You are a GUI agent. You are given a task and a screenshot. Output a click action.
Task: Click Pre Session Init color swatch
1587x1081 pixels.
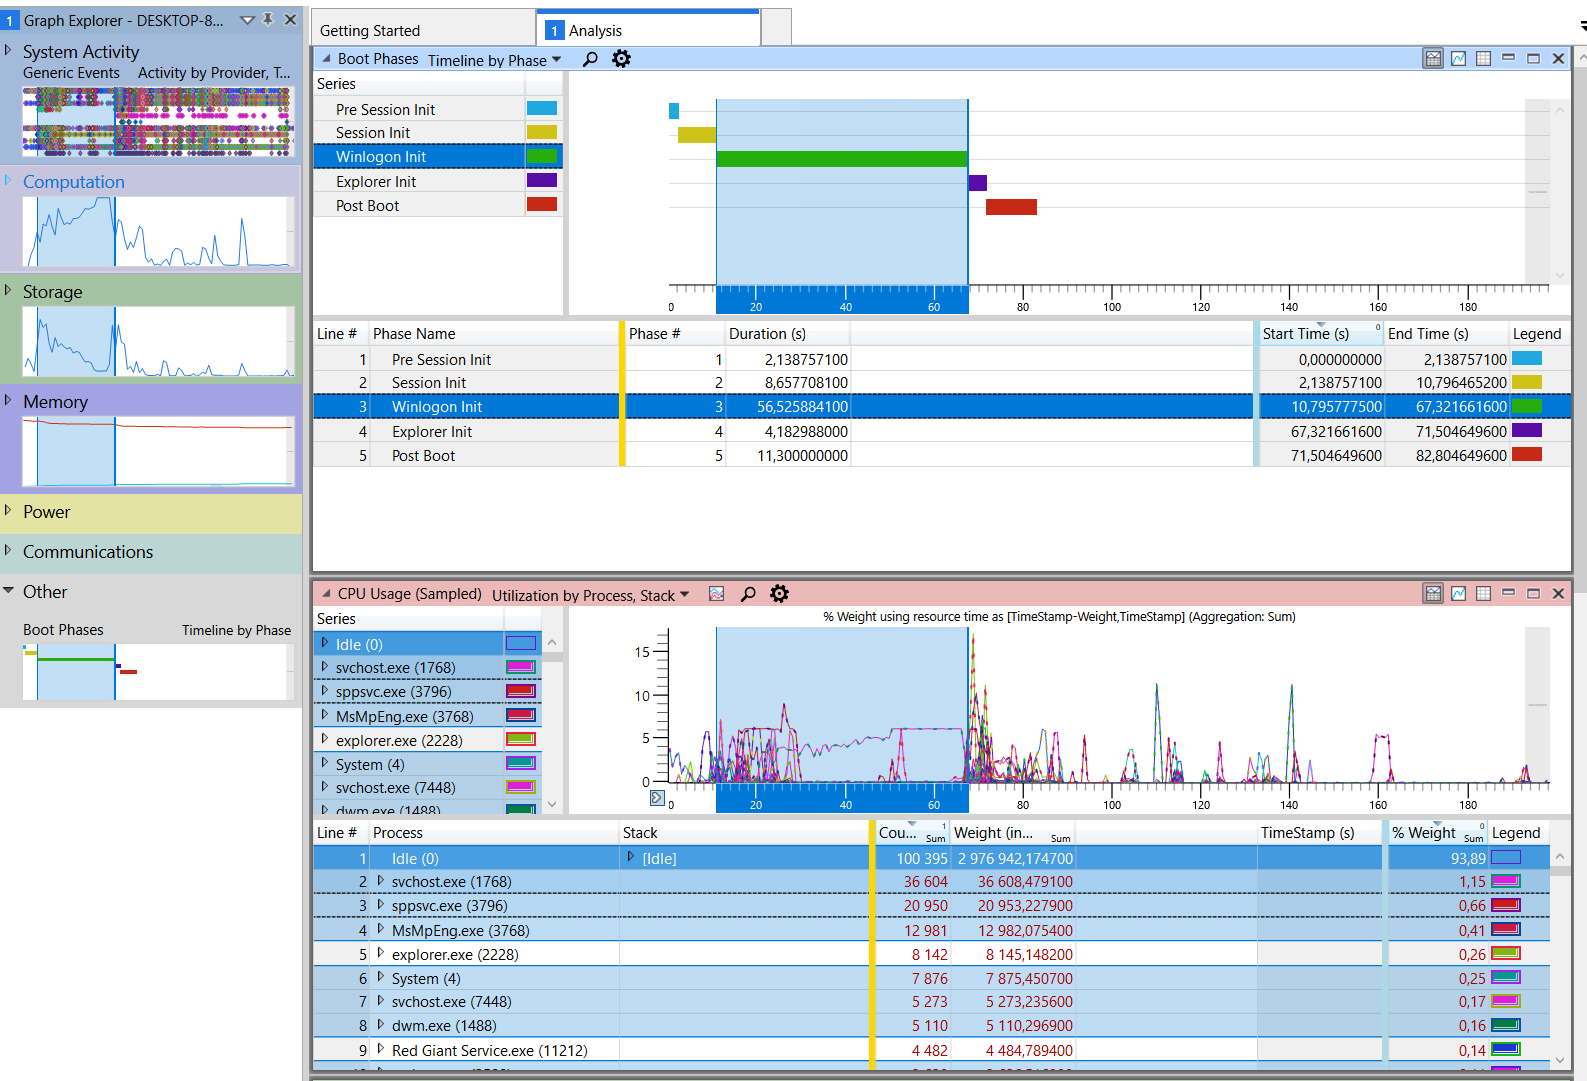point(542,108)
